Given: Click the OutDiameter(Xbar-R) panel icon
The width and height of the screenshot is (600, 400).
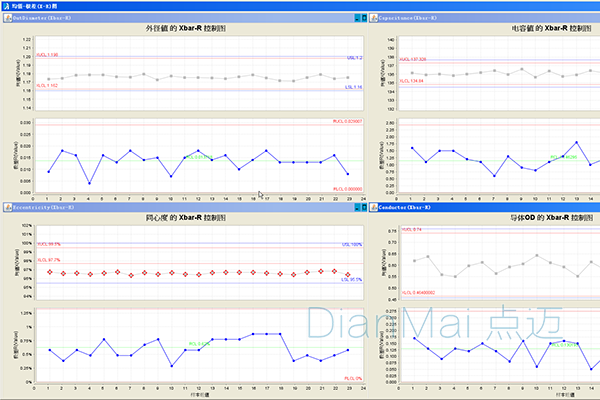Looking at the screenshot, I should pyautogui.click(x=5, y=18).
